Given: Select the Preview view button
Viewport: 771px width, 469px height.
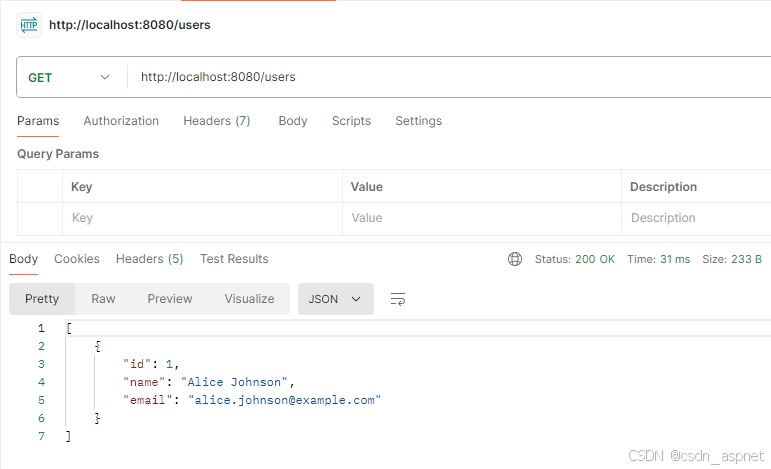Looking at the screenshot, I should pyautogui.click(x=170, y=299).
